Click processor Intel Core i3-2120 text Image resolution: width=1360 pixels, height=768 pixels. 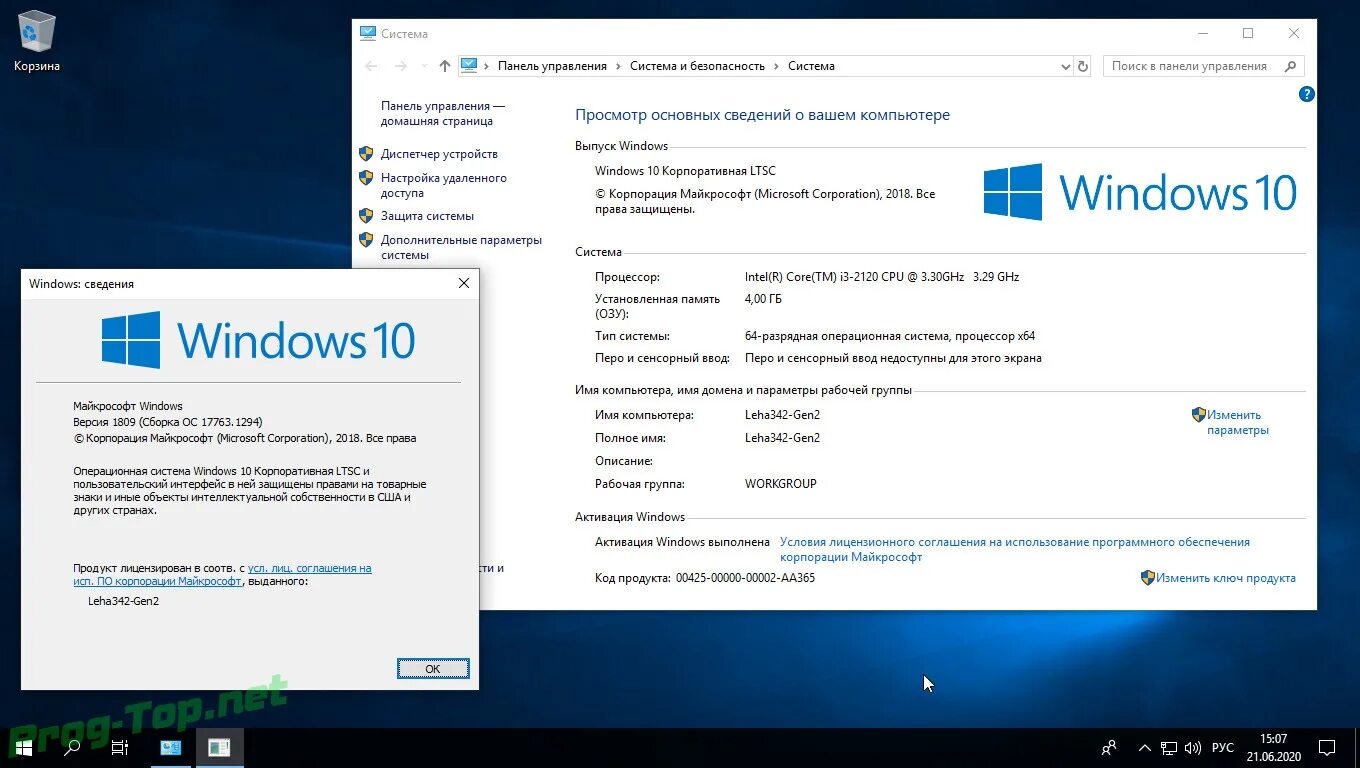[882, 277]
